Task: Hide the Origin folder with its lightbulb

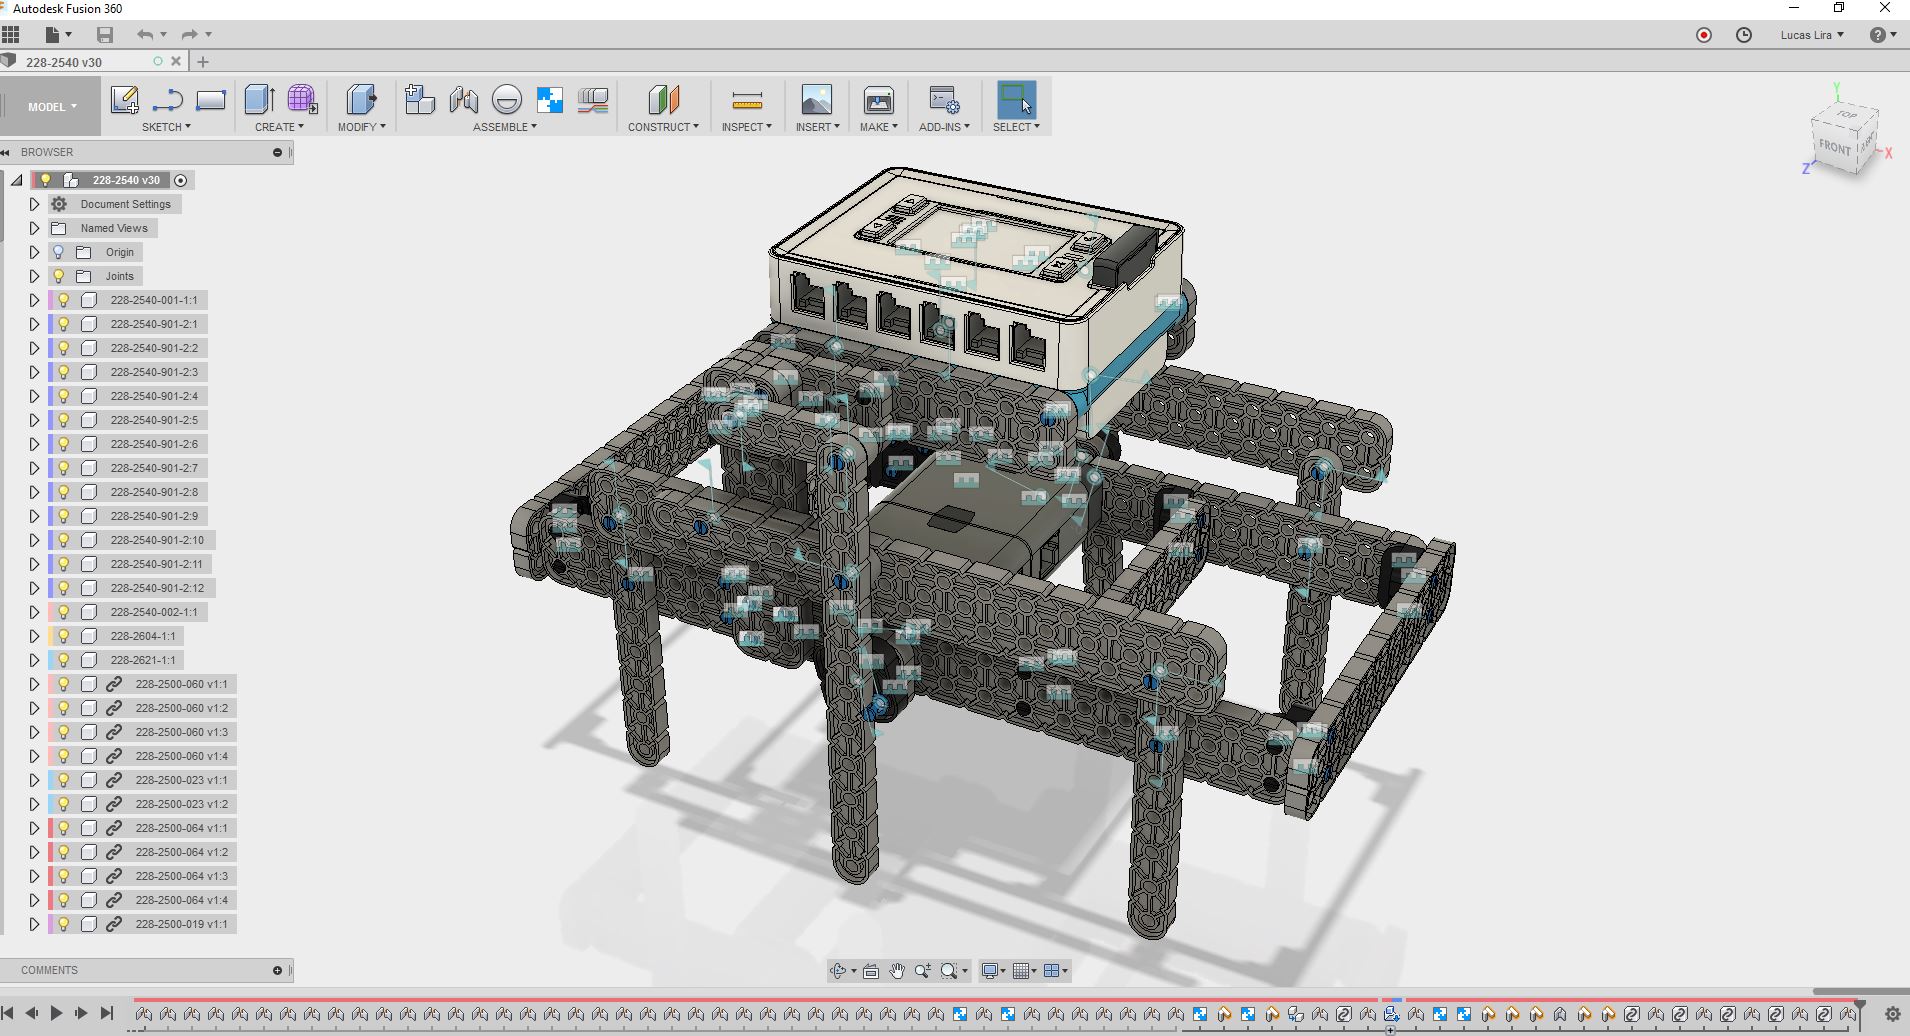Action: 60,252
